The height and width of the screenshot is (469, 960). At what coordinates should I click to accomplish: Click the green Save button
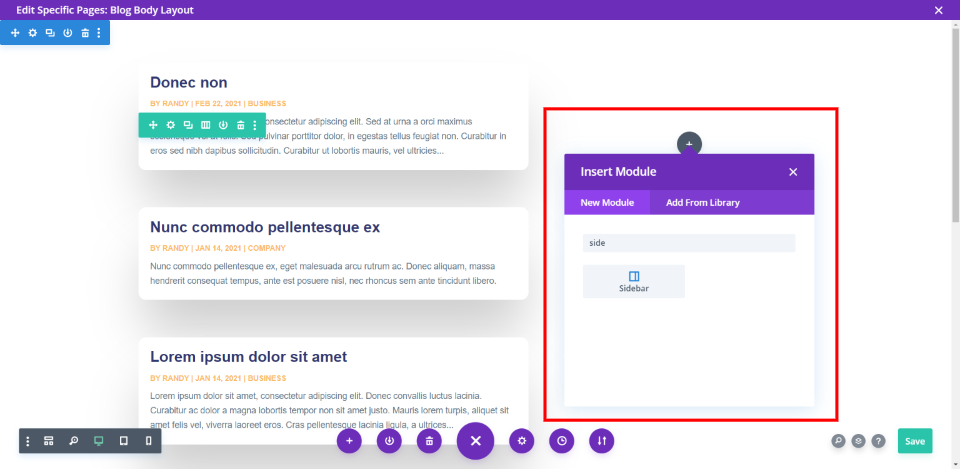915,441
